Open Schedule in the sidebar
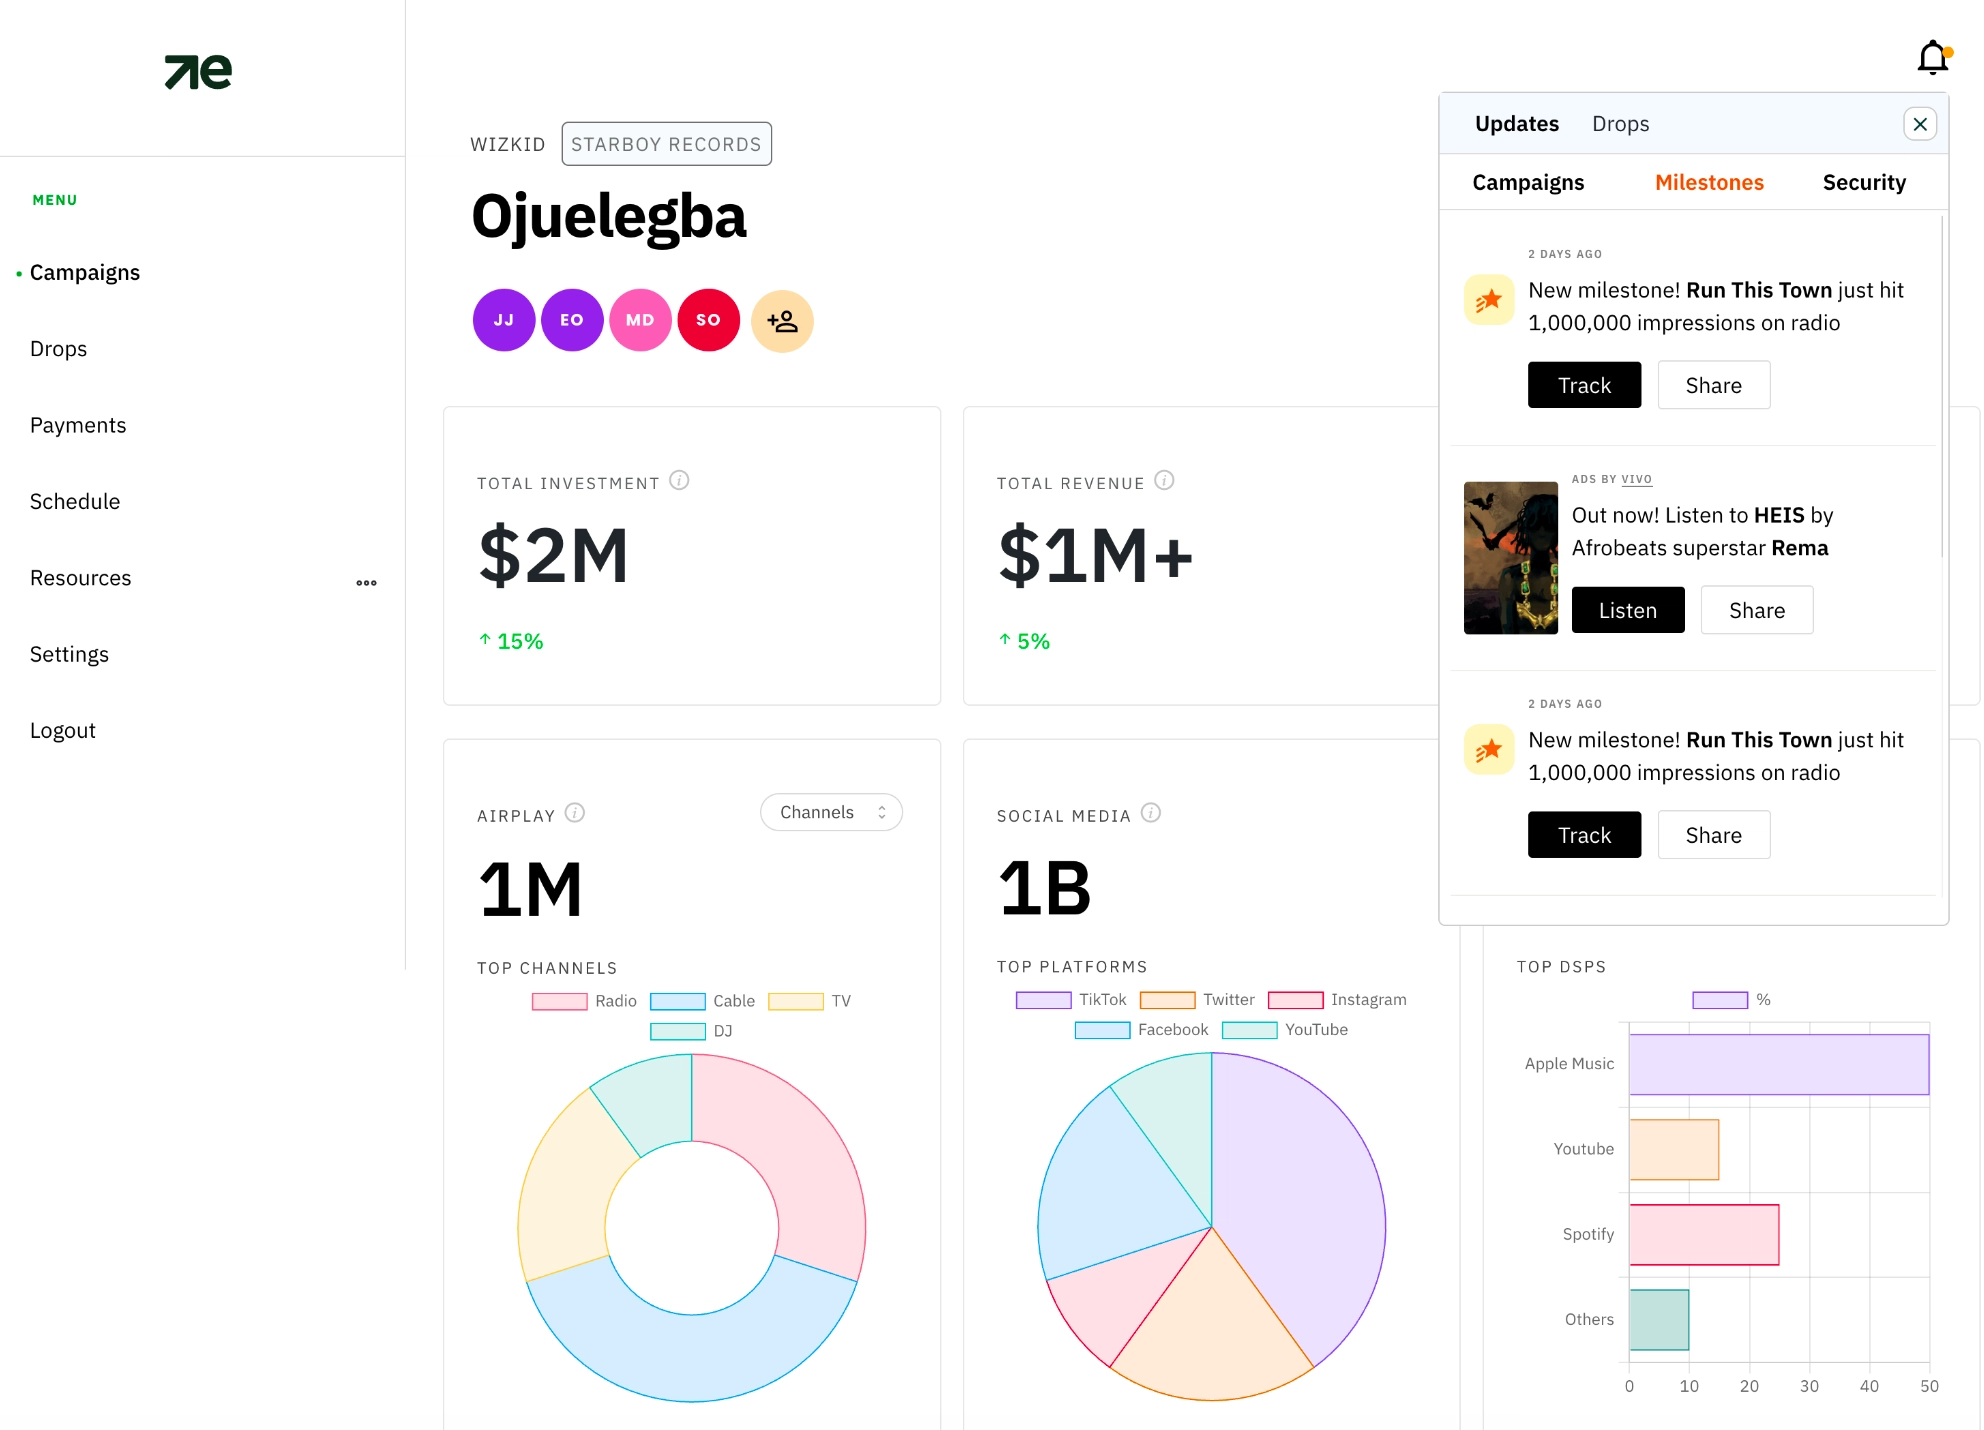 [75, 502]
